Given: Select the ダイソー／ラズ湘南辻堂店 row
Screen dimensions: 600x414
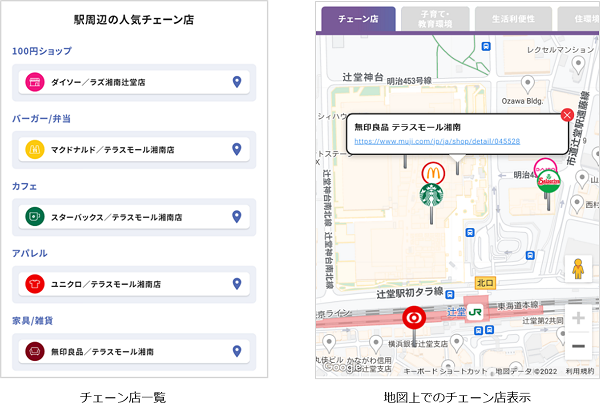Looking at the screenshot, I should coord(134,82).
